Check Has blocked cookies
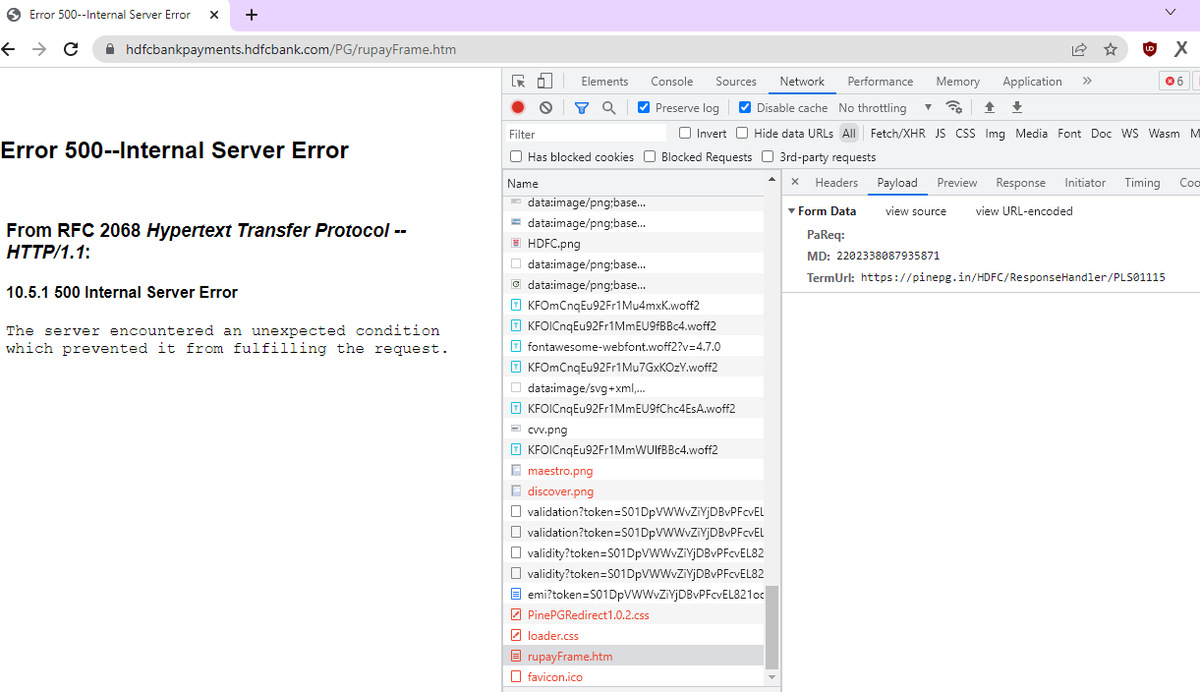The height and width of the screenshot is (692, 1200). point(516,157)
